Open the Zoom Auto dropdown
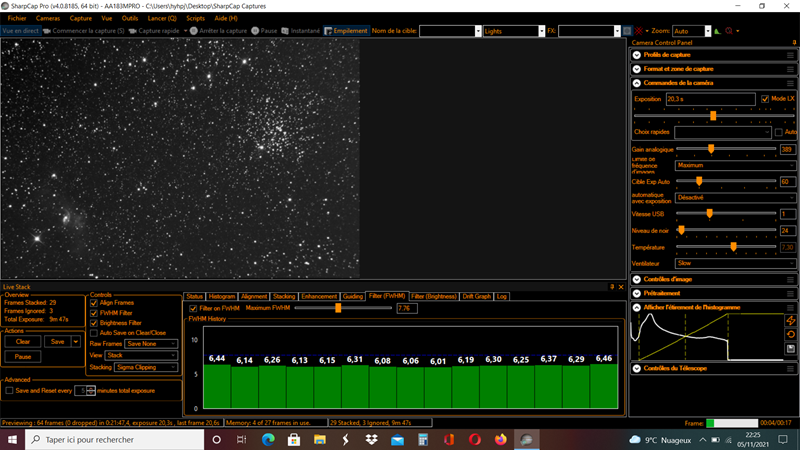 point(694,31)
